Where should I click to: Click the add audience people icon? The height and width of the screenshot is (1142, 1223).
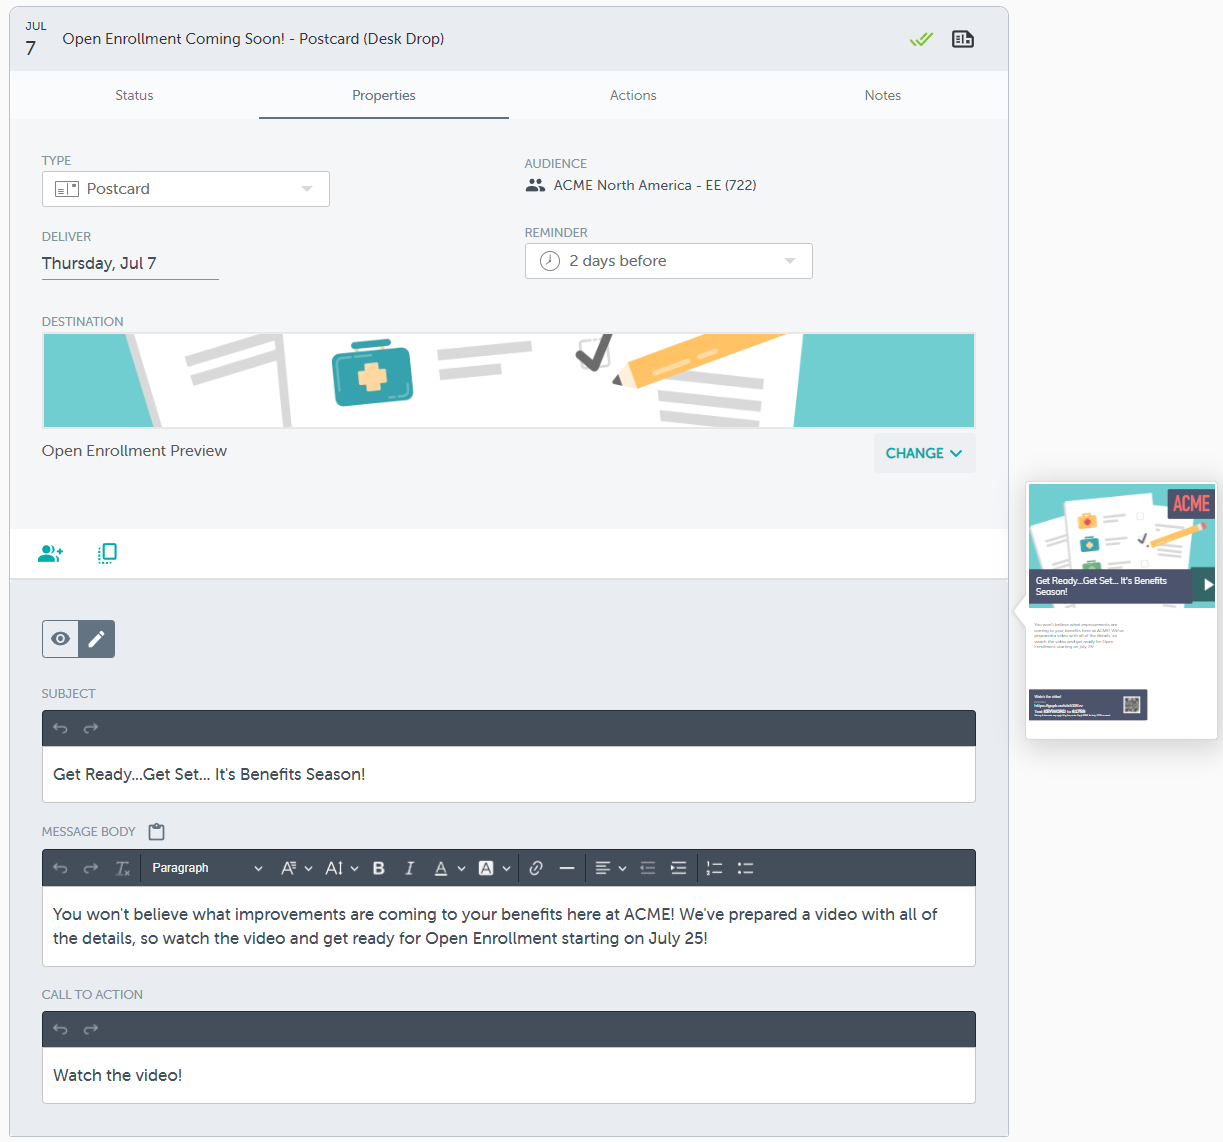tap(50, 553)
